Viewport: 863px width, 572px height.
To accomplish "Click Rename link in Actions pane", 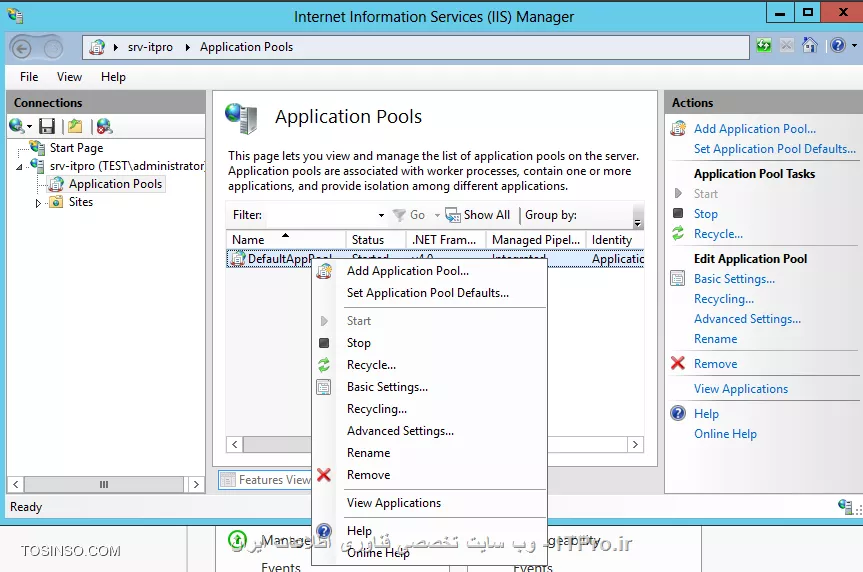I will point(715,339).
